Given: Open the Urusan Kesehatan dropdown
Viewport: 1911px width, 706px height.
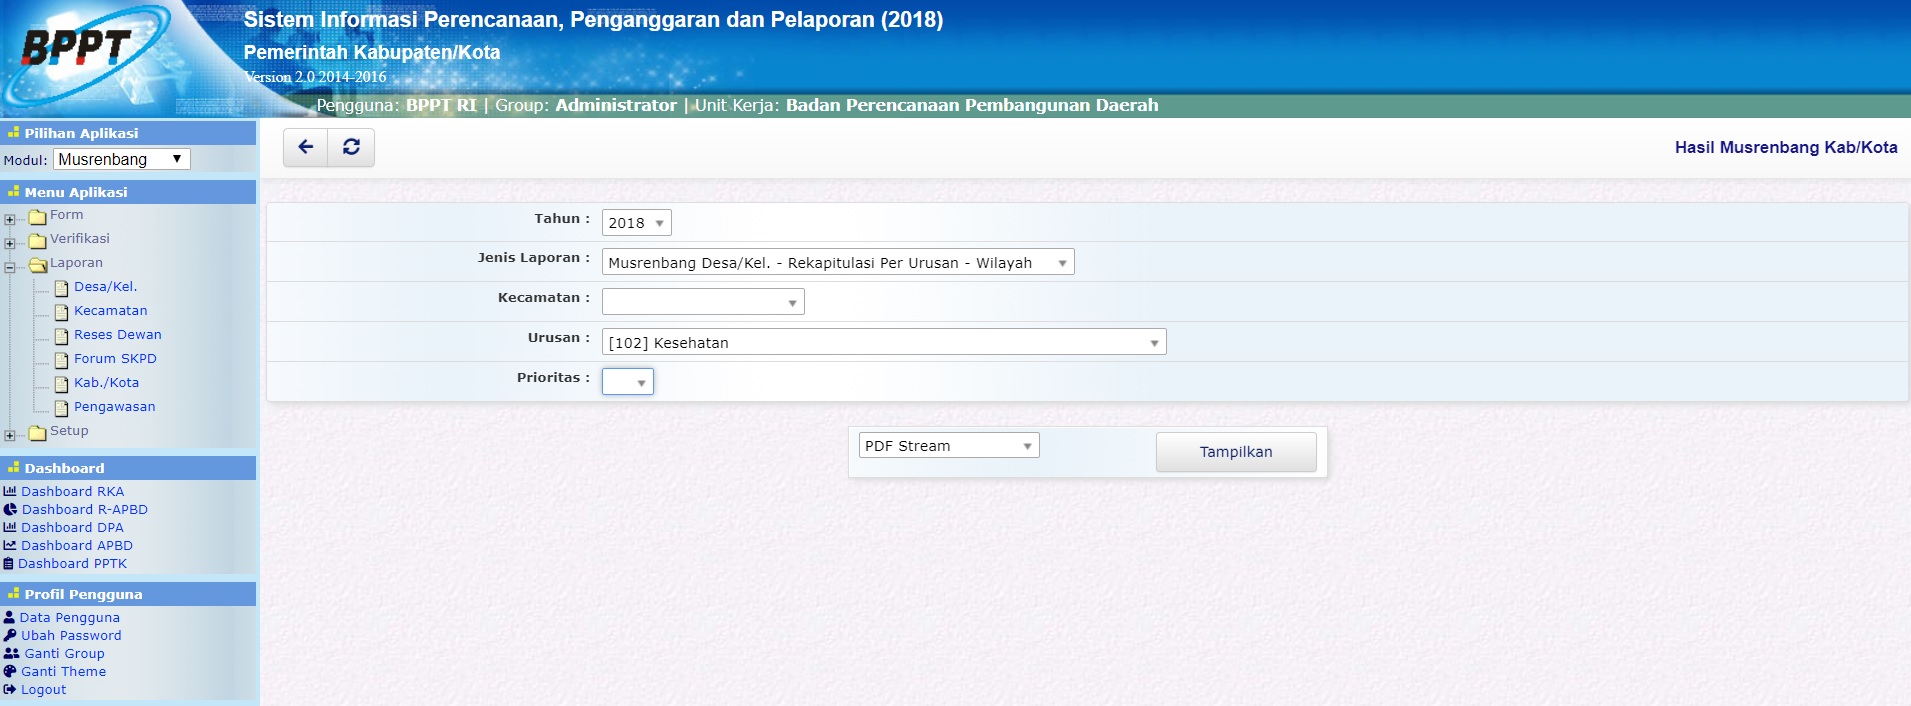Looking at the screenshot, I should click(883, 343).
